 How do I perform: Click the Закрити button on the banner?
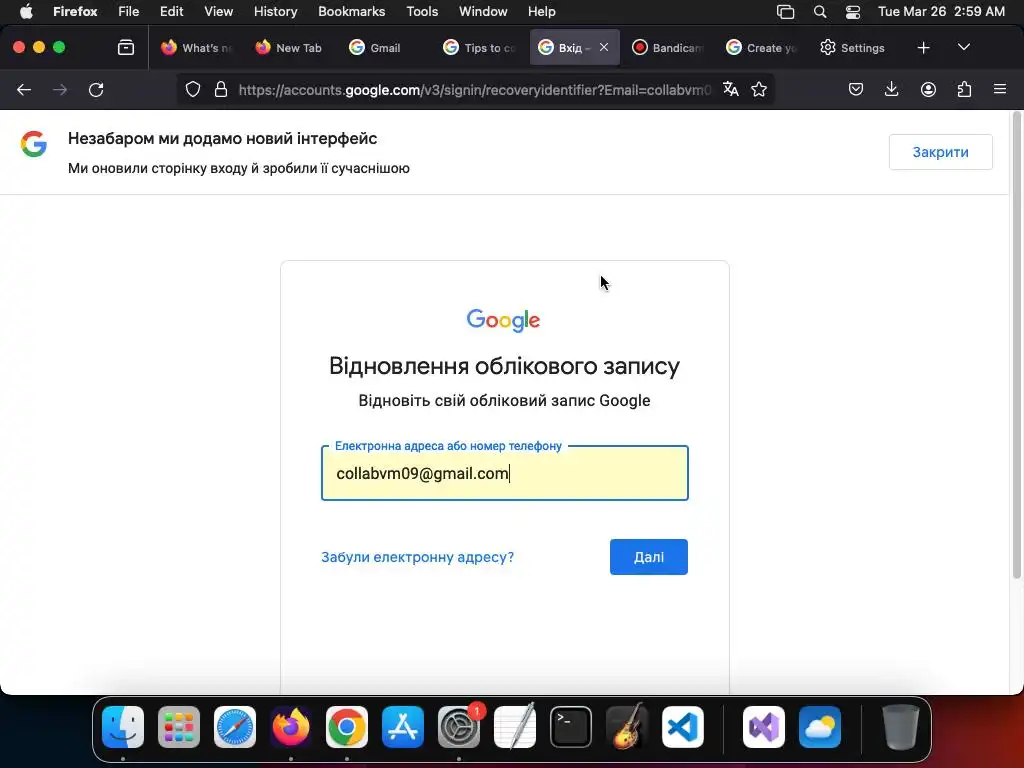(x=940, y=152)
